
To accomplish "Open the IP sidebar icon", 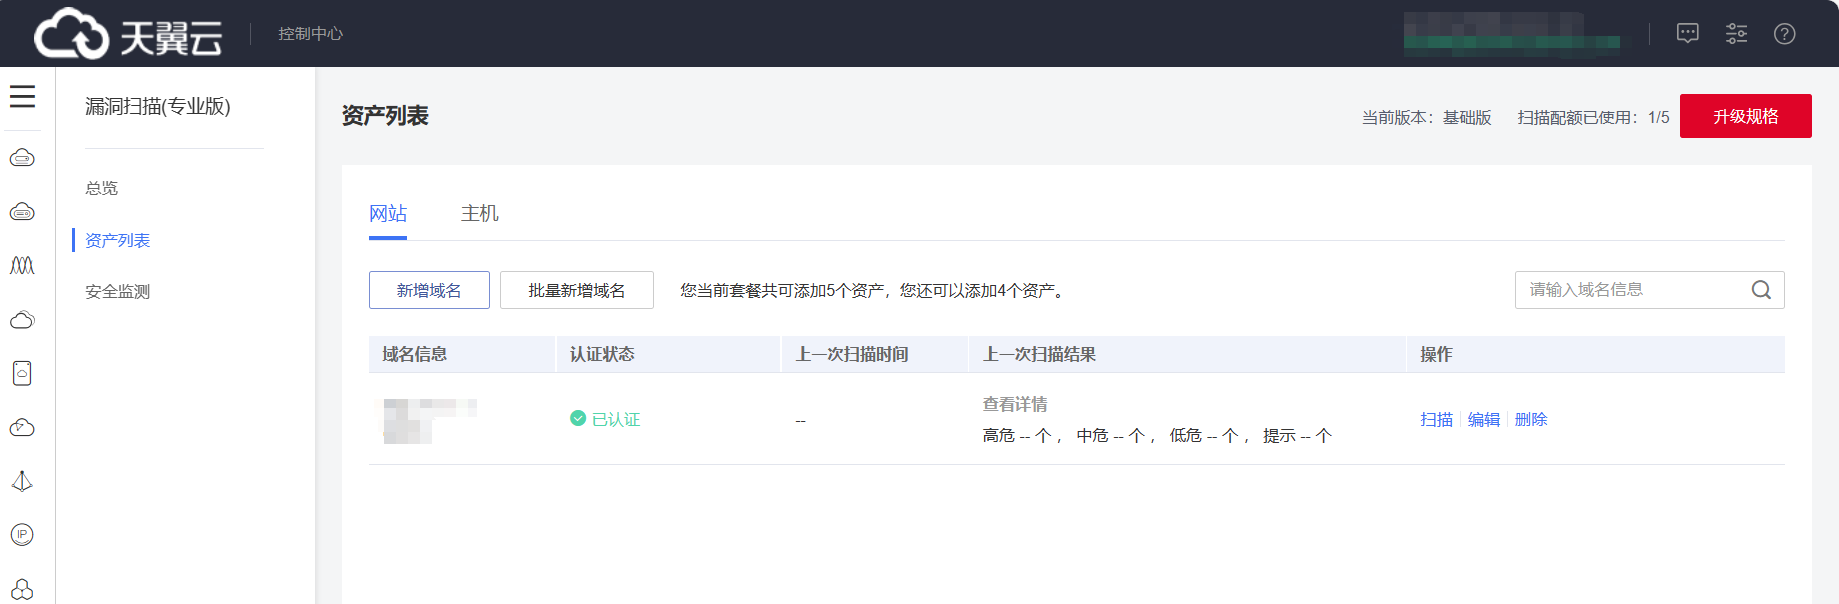I will 22,535.
